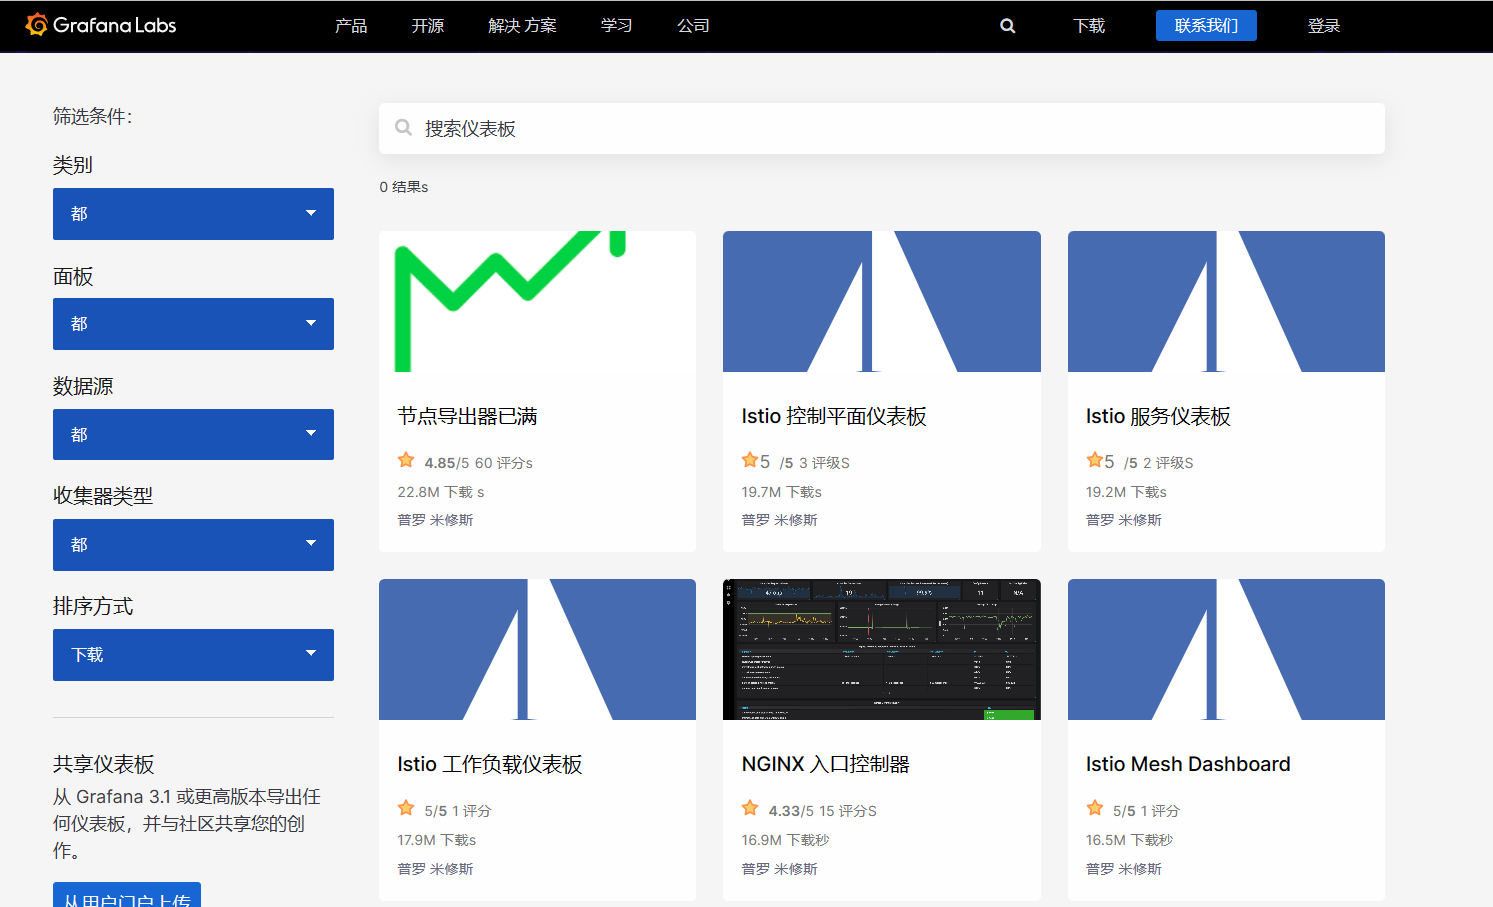Click the 从用户门户上传 button
The image size is (1493, 907).
[x=127, y=895]
